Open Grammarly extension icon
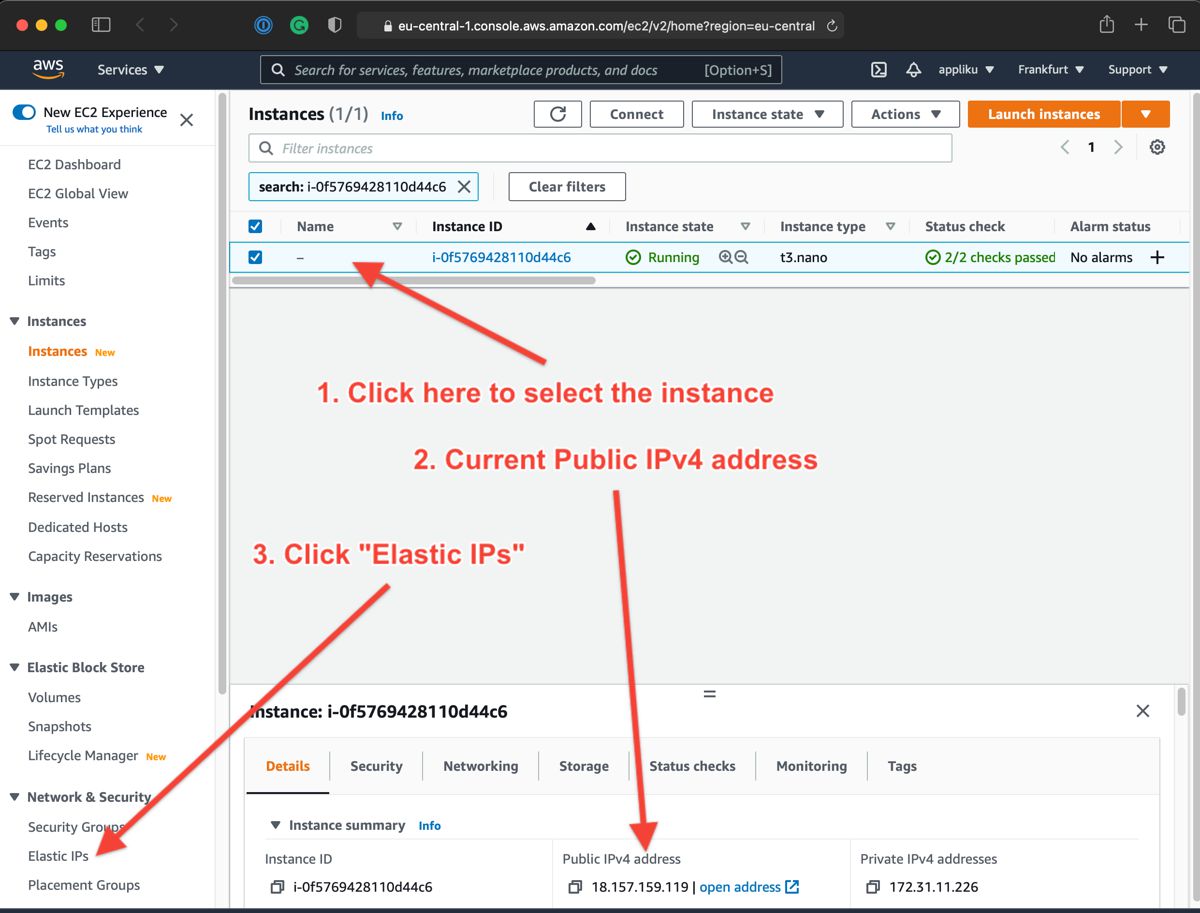 click(299, 25)
